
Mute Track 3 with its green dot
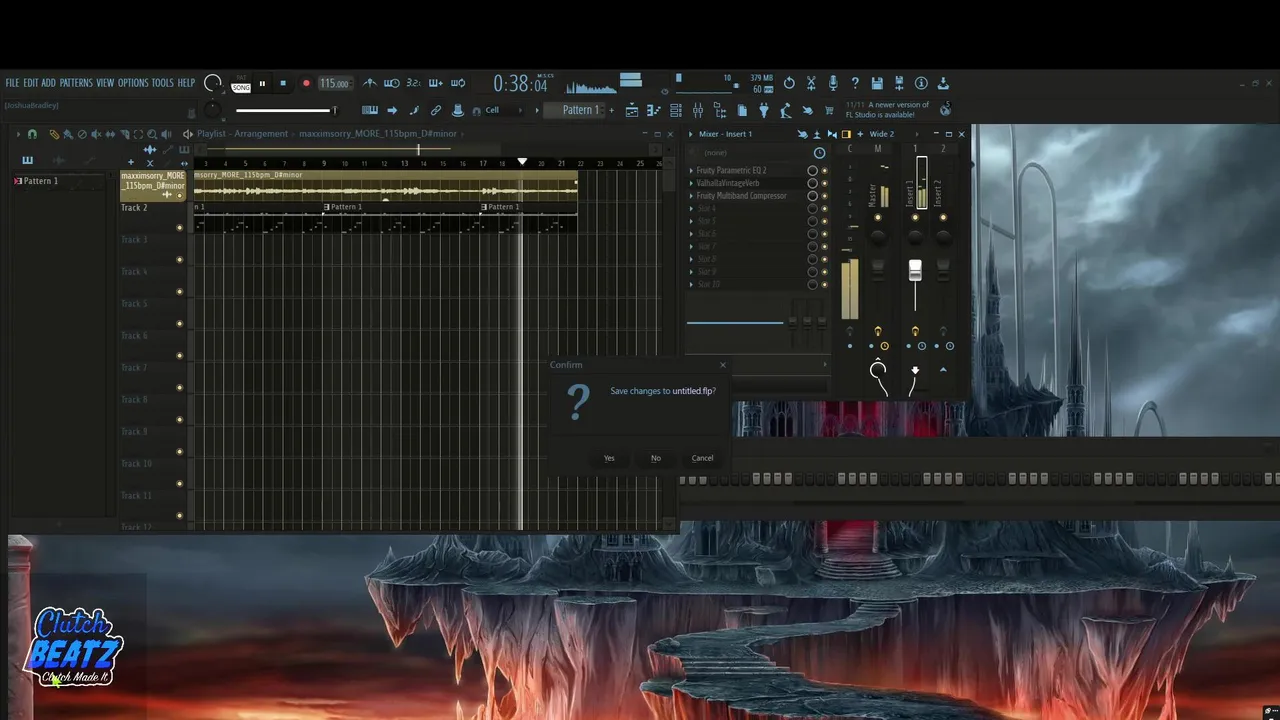[x=180, y=260]
